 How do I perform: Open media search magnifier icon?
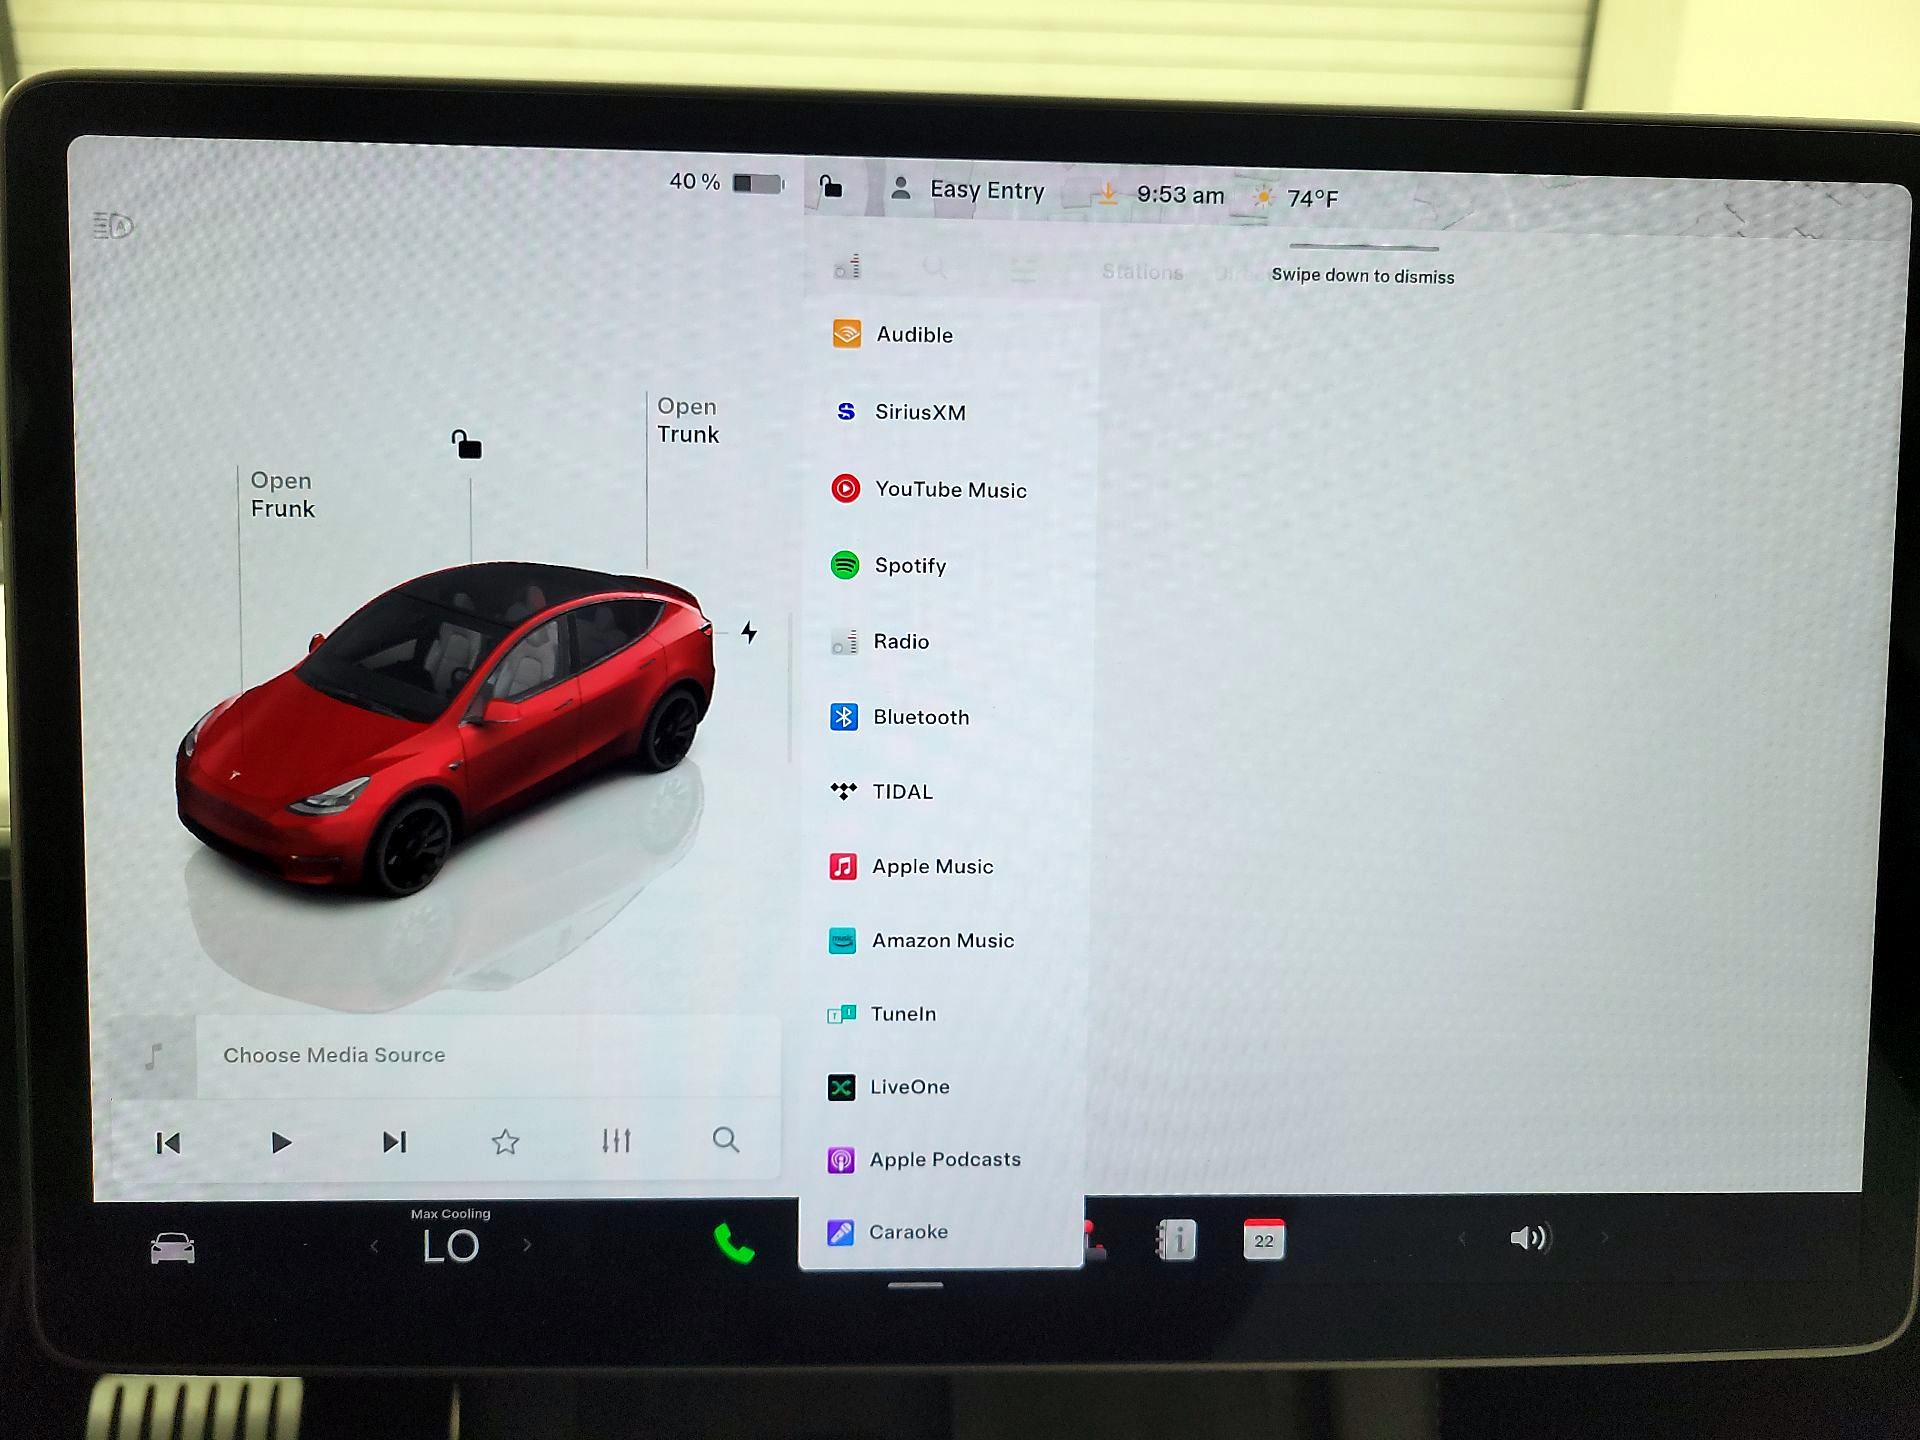(726, 1140)
